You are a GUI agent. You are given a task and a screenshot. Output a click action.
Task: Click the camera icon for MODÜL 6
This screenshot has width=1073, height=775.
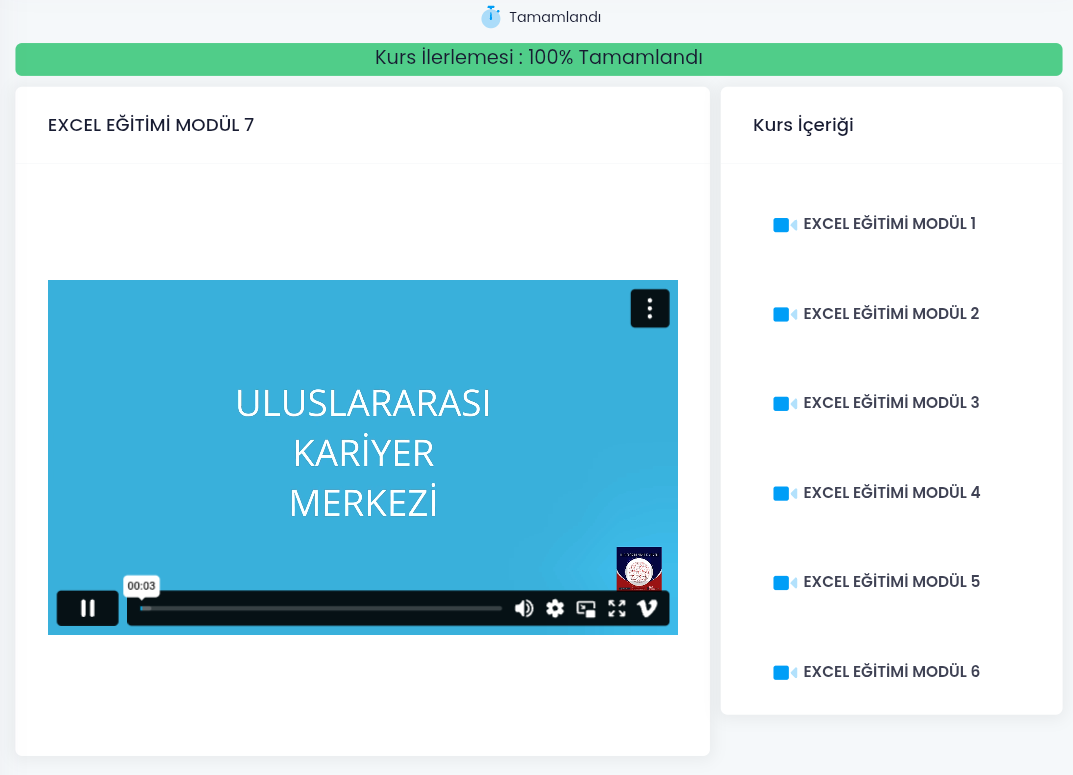coord(785,672)
